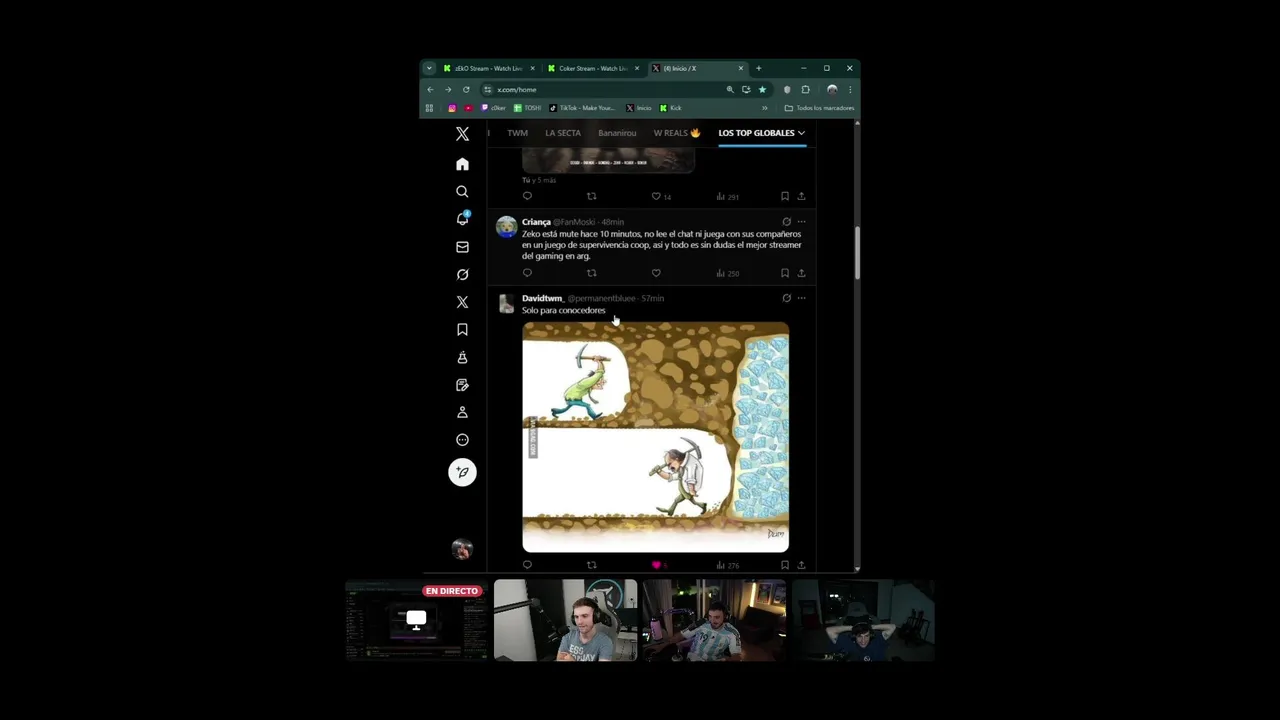
Task: Open TikTok bookmark in bookmarks bar
Action: point(582,108)
